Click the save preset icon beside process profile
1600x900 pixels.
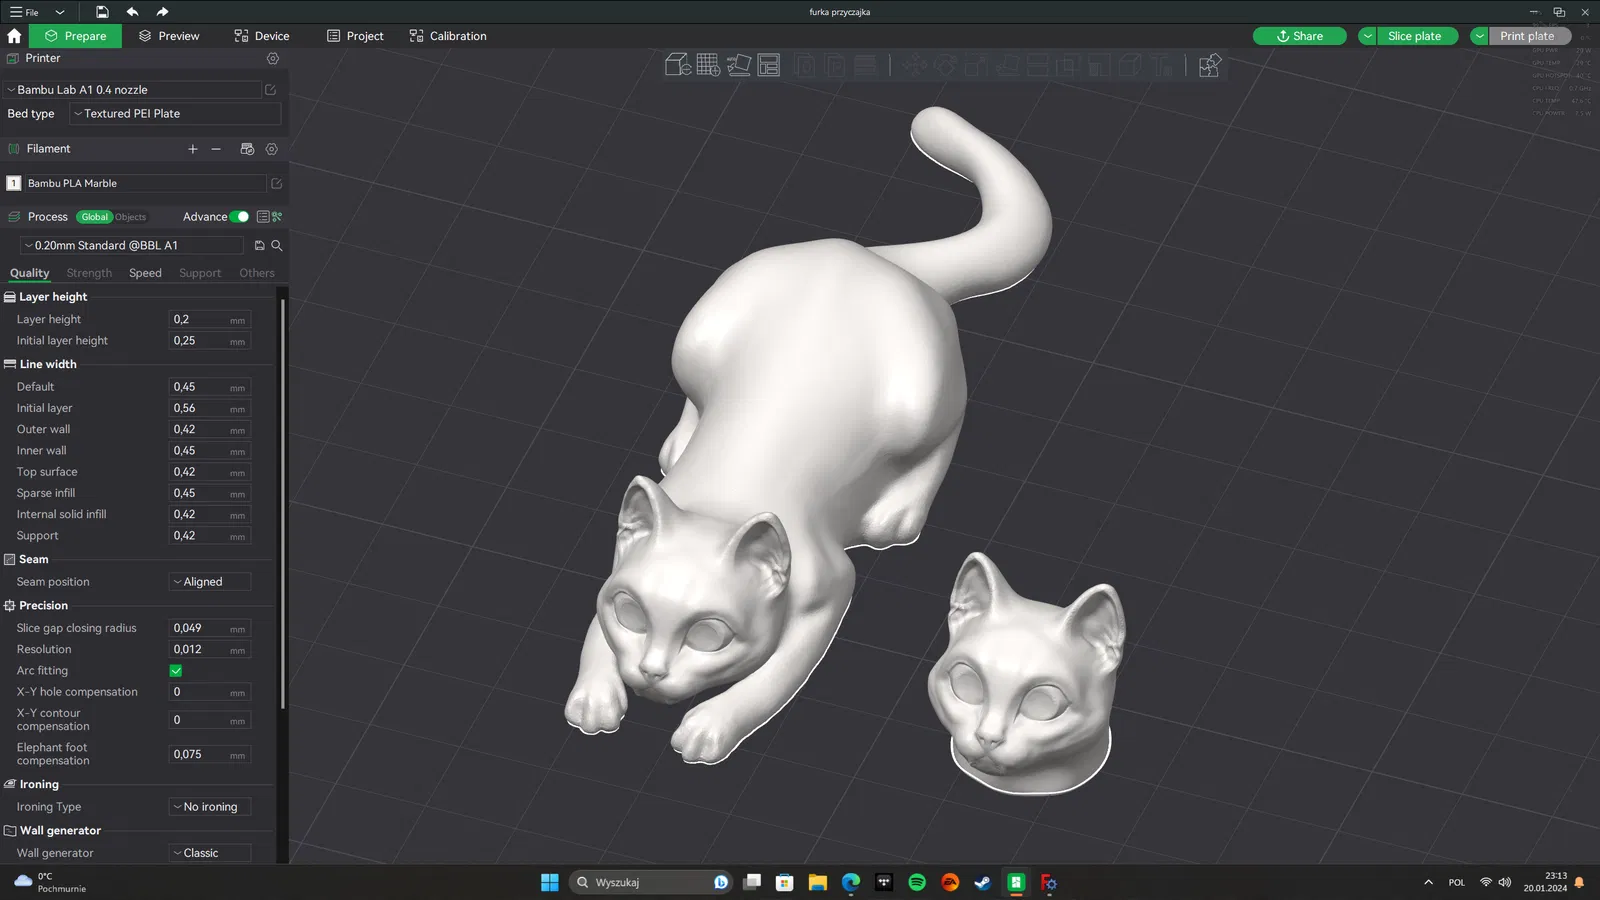[x=260, y=245]
